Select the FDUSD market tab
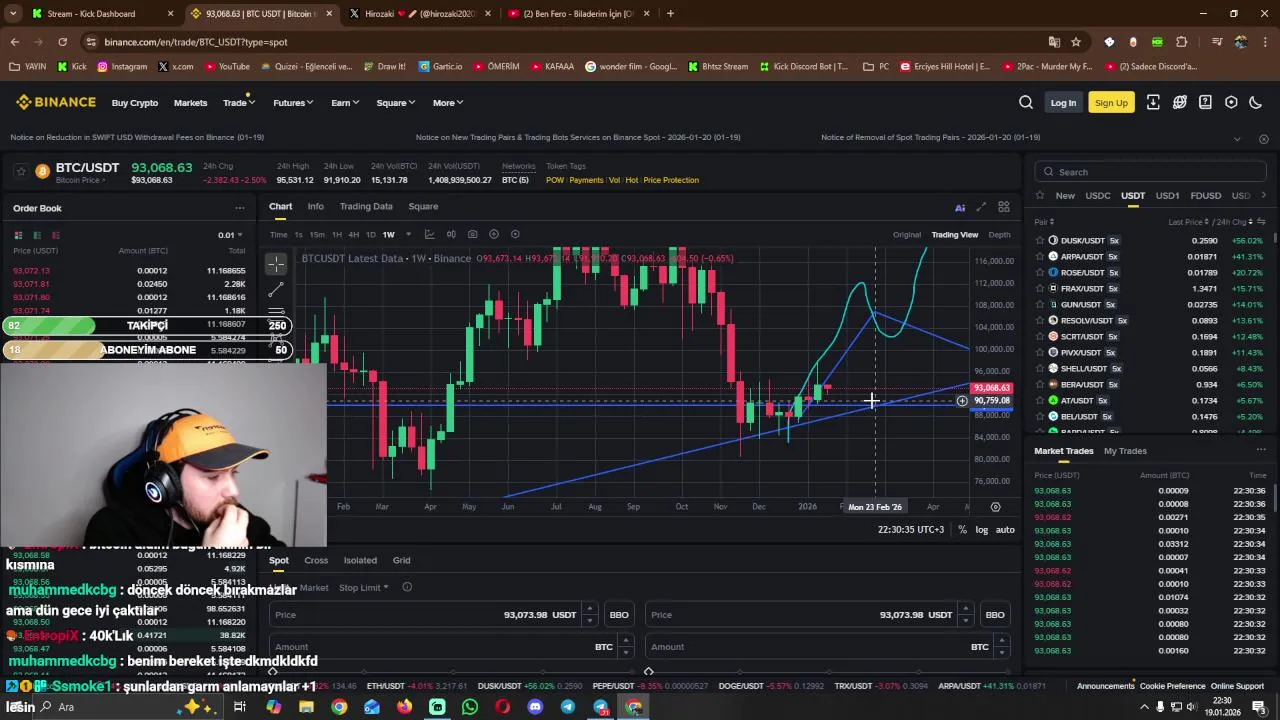The width and height of the screenshot is (1280, 720). (x=1205, y=196)
